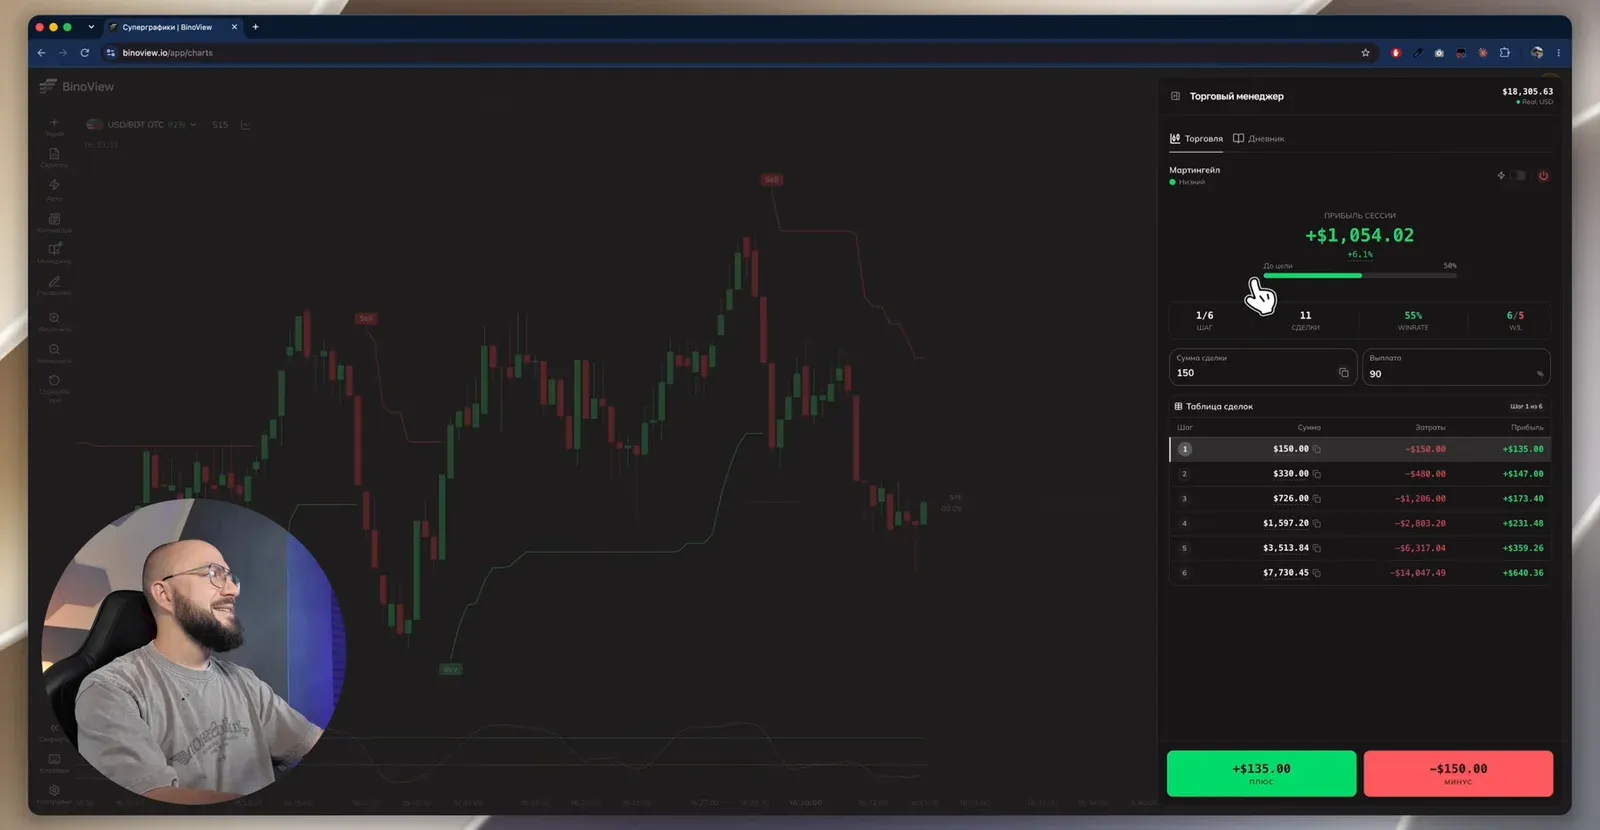
Task: Change the S15 timeframe selector
Action: (x=220, y=125)
